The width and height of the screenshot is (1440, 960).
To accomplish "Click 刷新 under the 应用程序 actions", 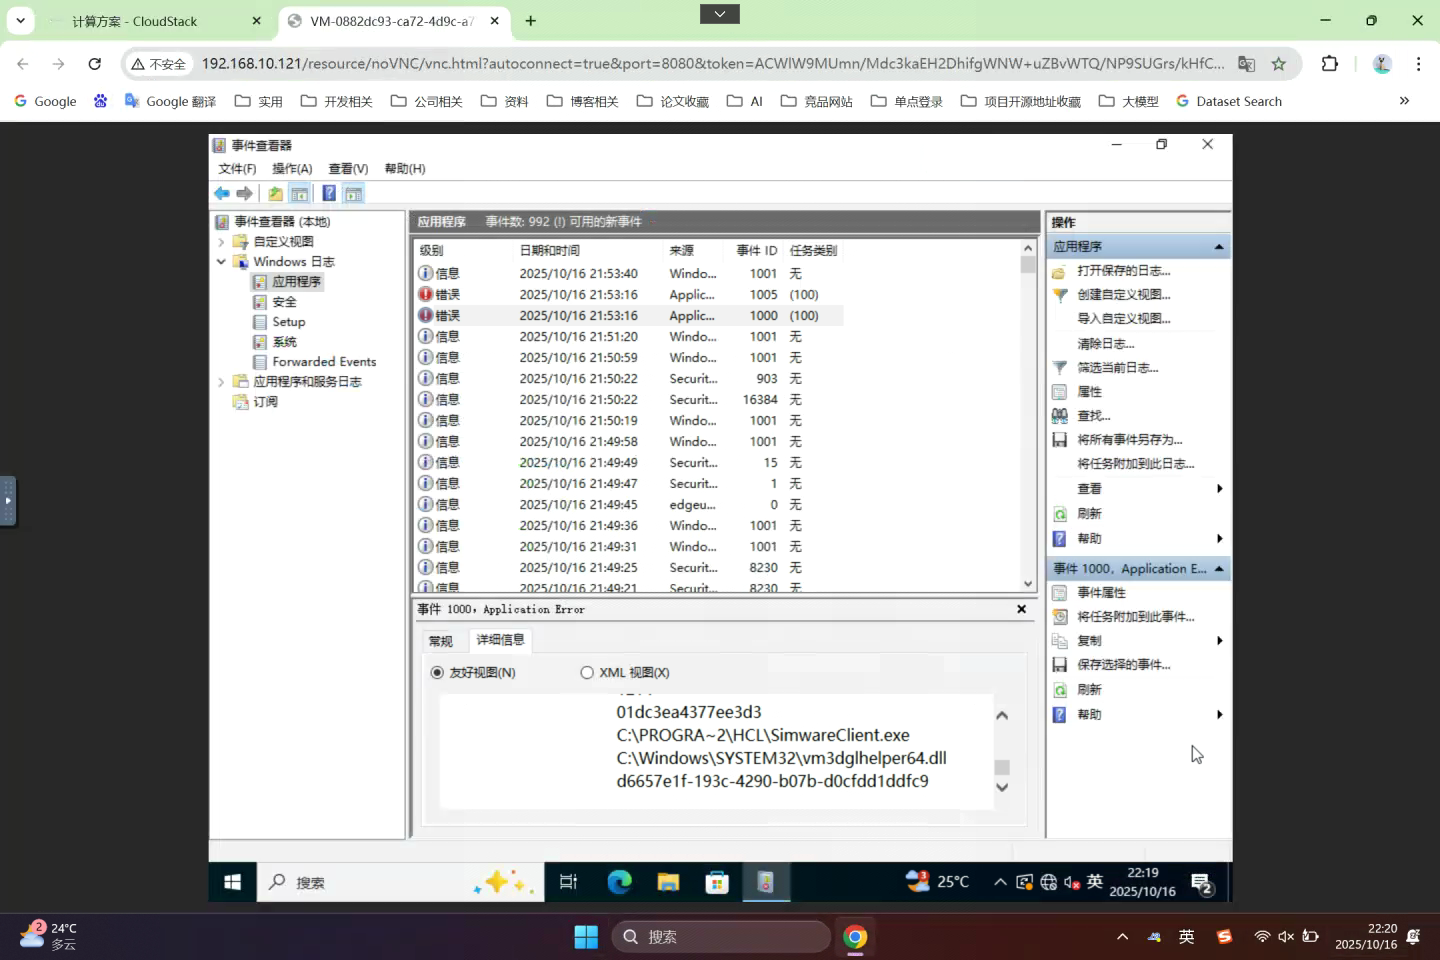I will [x=1089, y=514].
